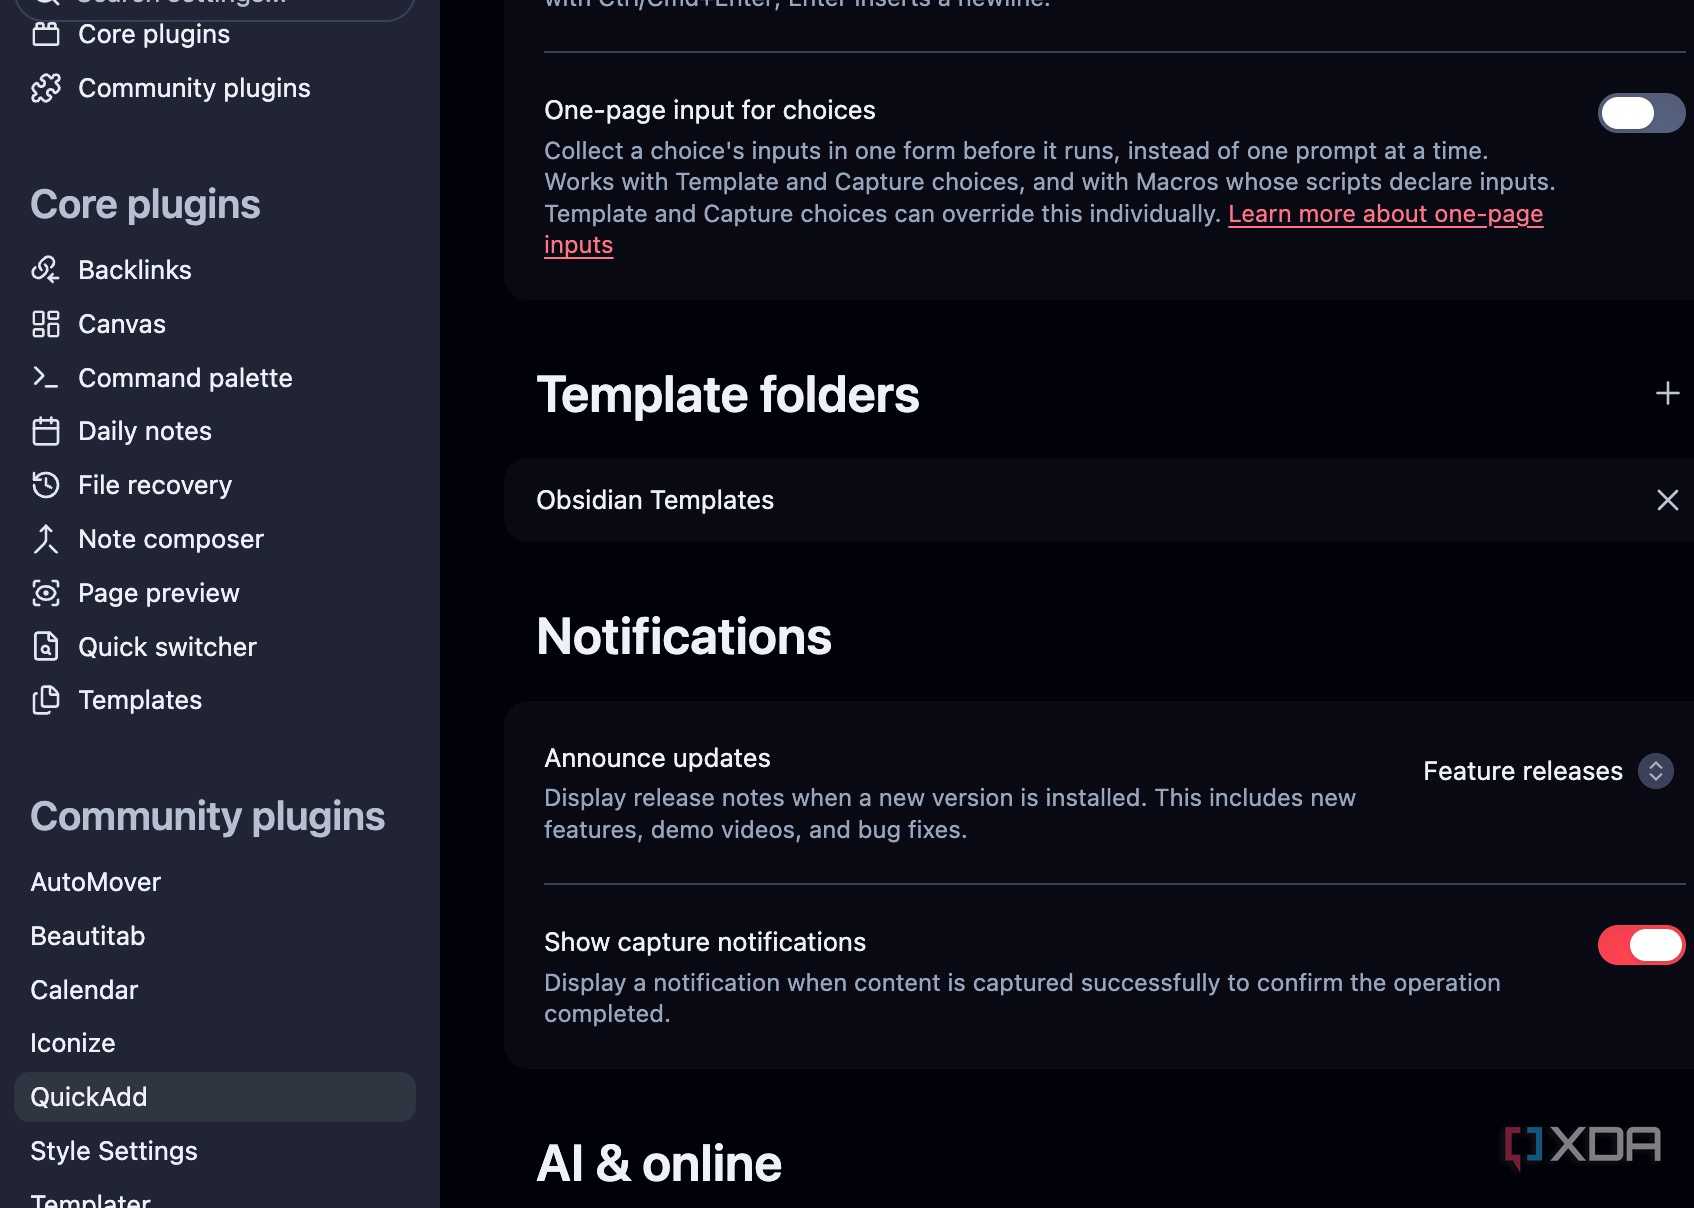Screen dimensions: 1694x1208
Task: Select the QuickAdd plugin tab
Action: (215, 1097)
